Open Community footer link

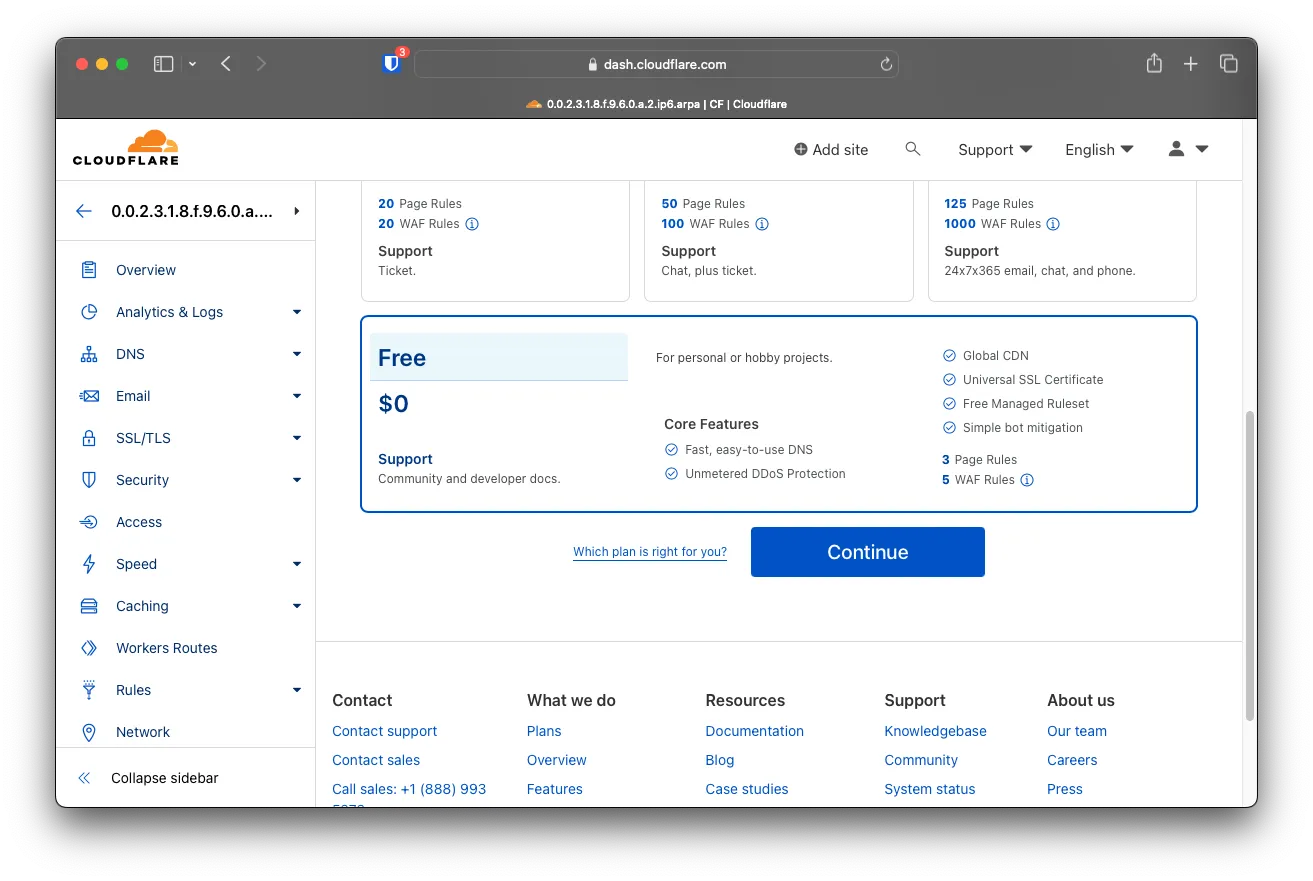click(x=921, y=760)
